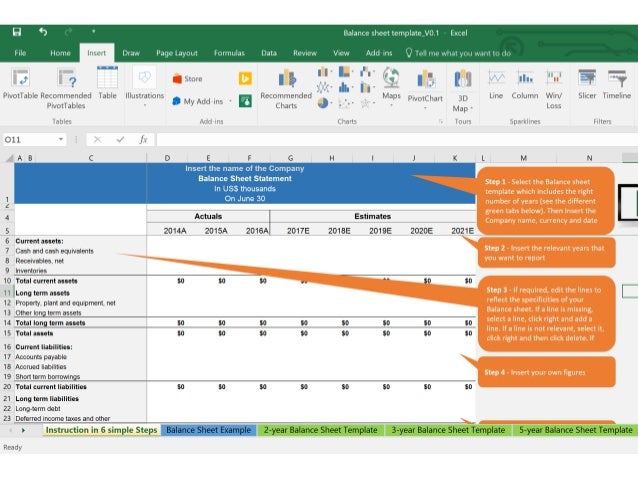Open the Balance Sheet Example sheet tab
The height and width of the screenshot is (479, 638).
click(208, 430)
